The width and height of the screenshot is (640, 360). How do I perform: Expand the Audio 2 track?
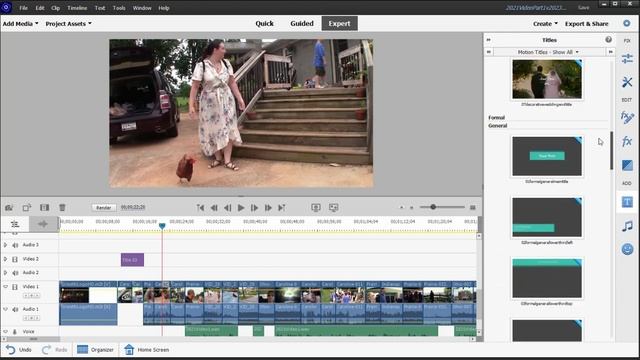tap(5, 273)
